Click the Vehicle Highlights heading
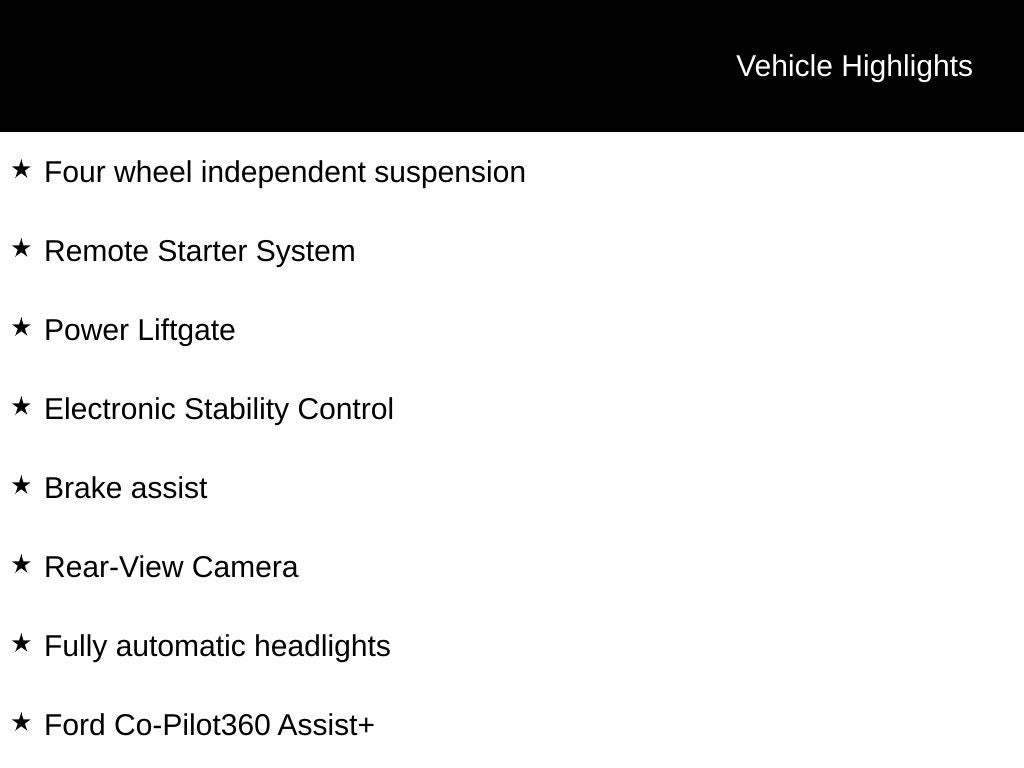Viewport: 1024px width, 768px height. tap(854, 67)
